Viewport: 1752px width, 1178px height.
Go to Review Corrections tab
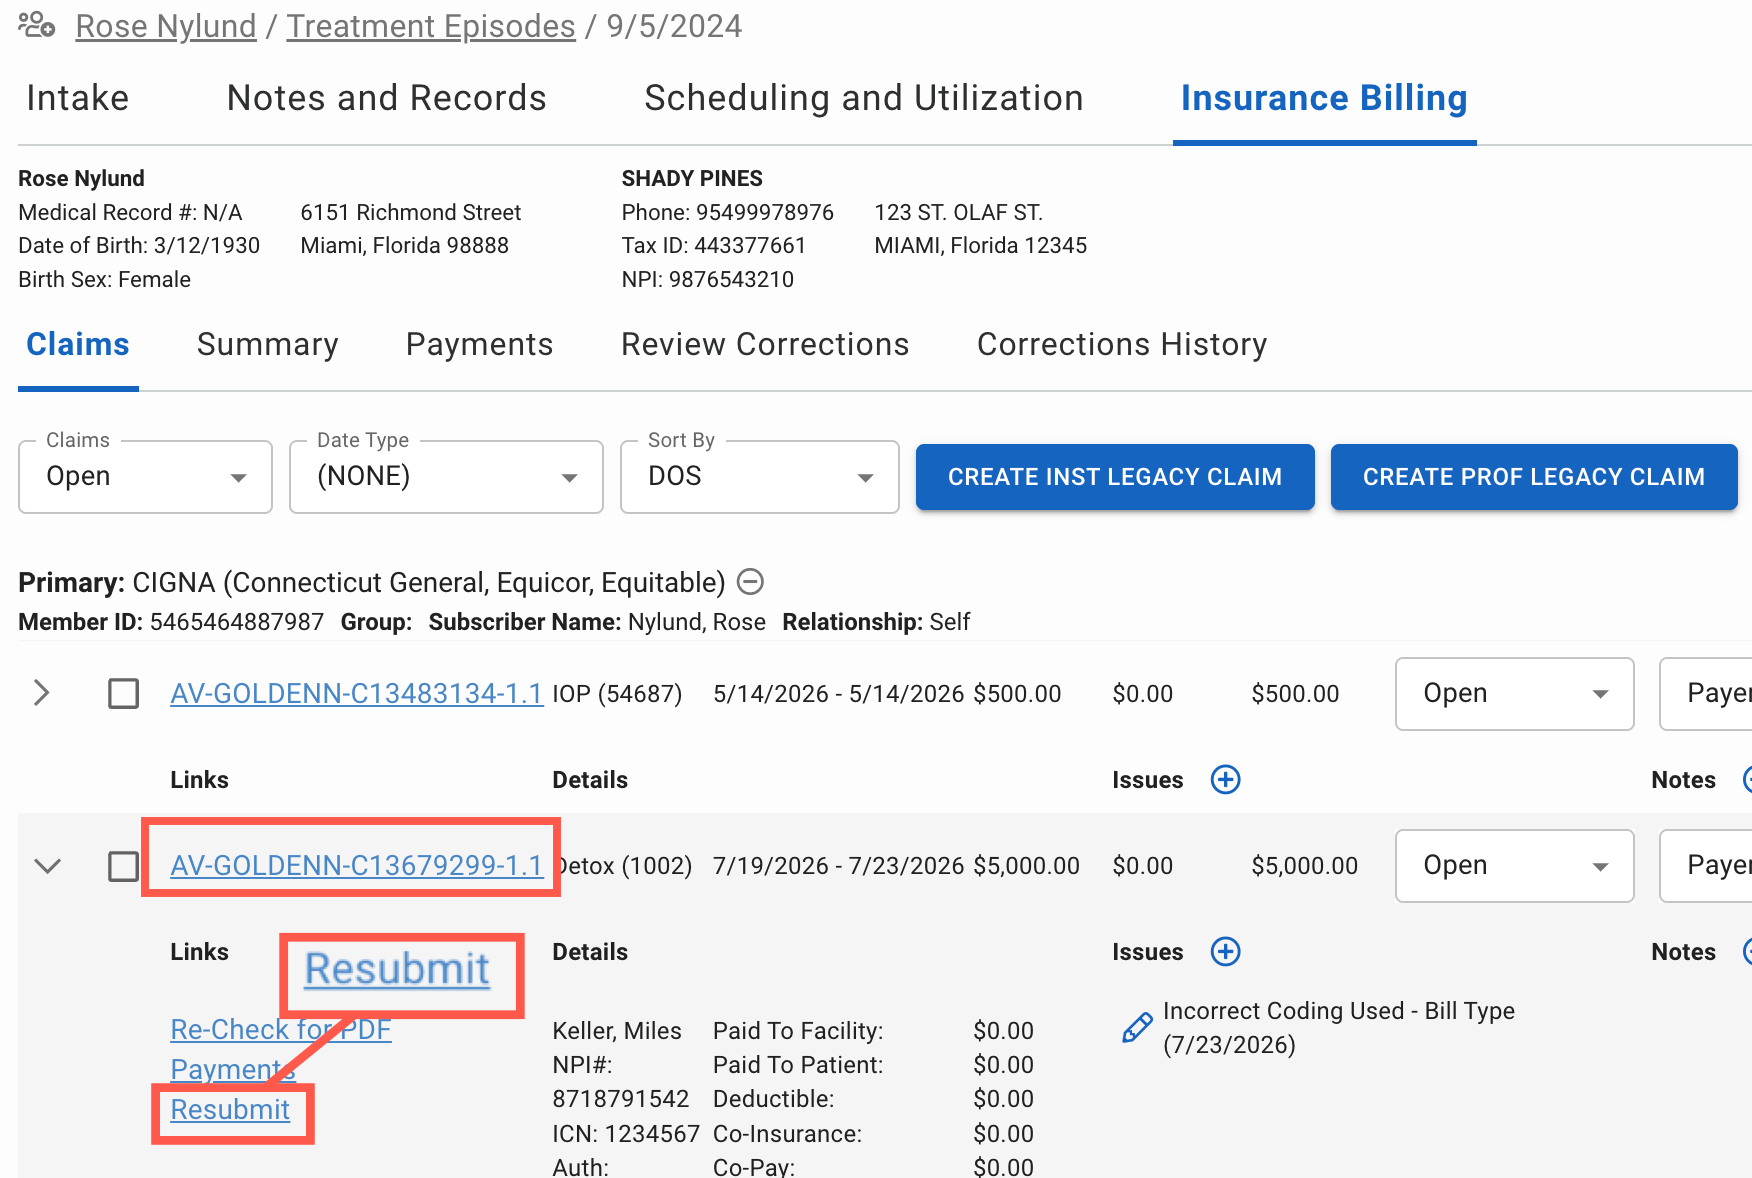click(765, 344)
